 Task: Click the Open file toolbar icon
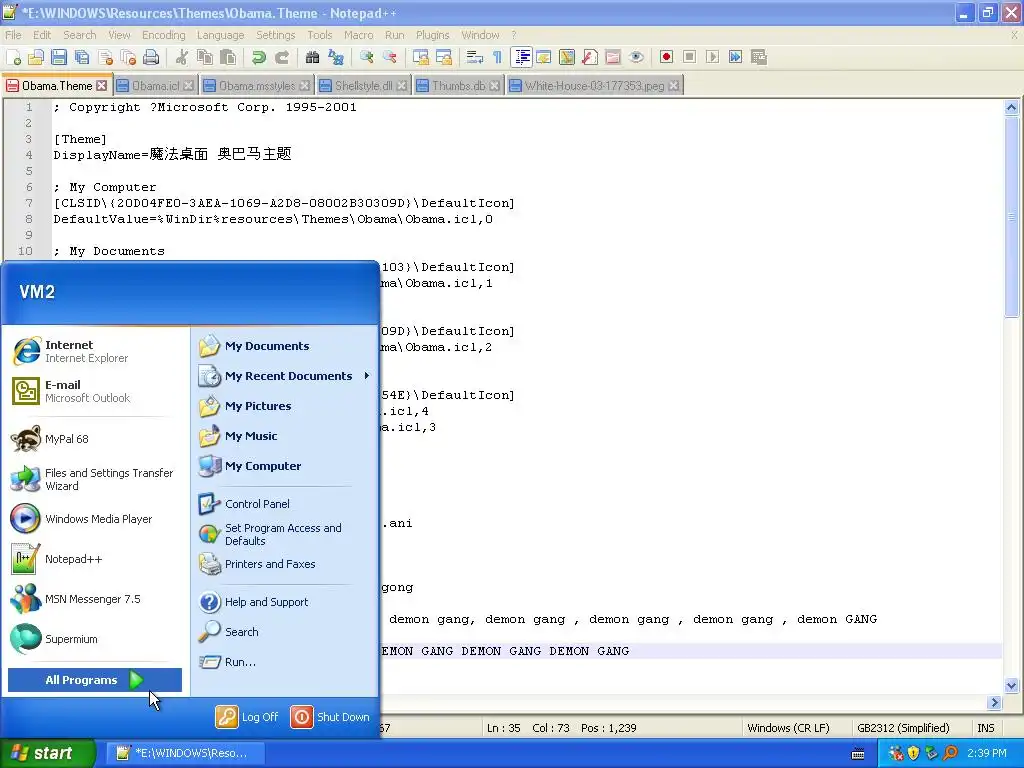tap(36, 57)
